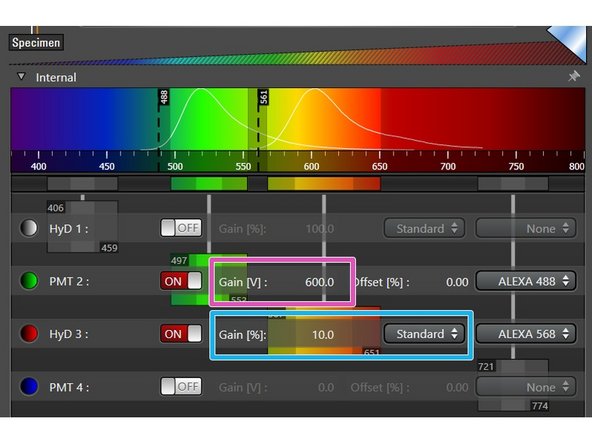
Task: Turn off the HyD 3 detector switch
Action: coord(181,334)
